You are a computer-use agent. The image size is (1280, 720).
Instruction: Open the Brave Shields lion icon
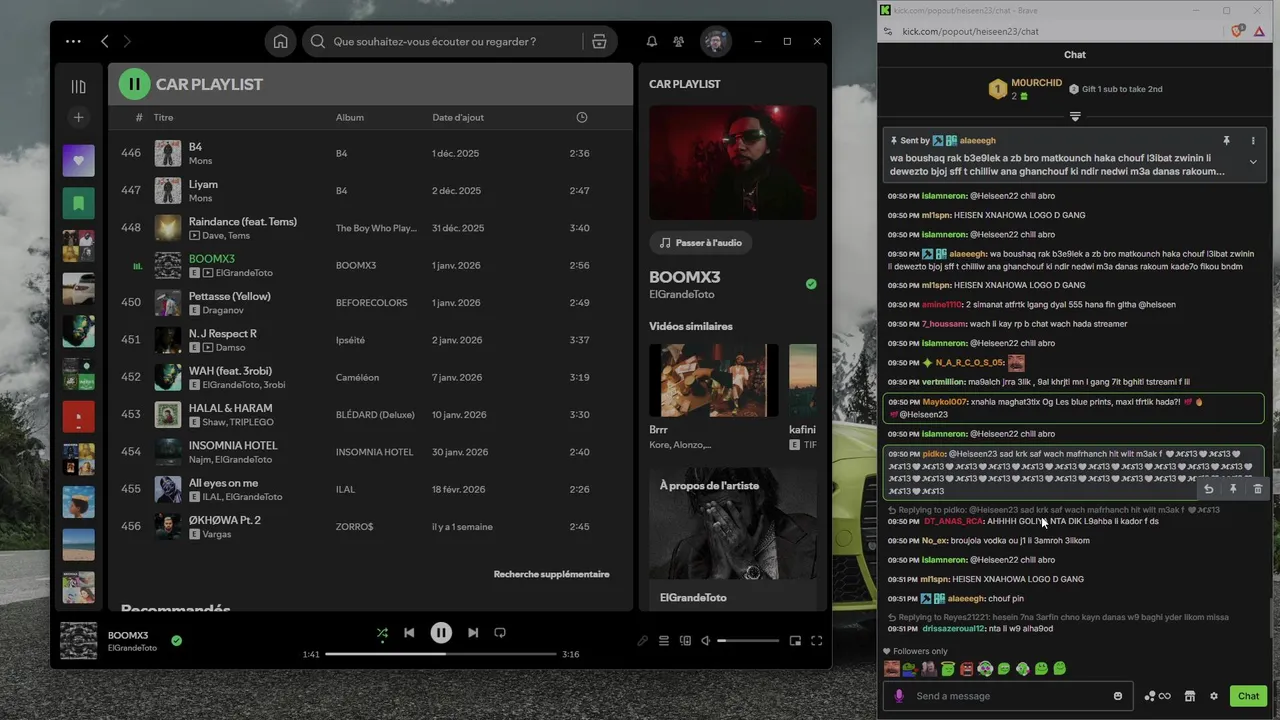1237,31
